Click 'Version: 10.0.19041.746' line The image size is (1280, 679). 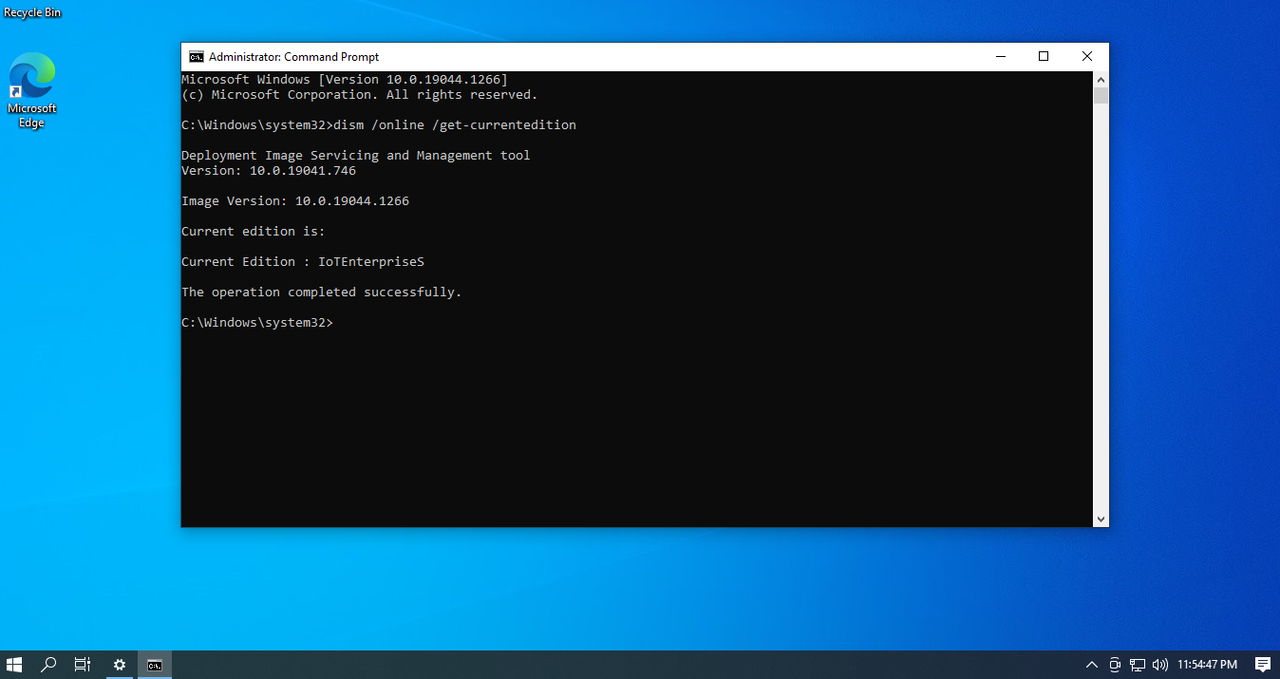(268, 171)
